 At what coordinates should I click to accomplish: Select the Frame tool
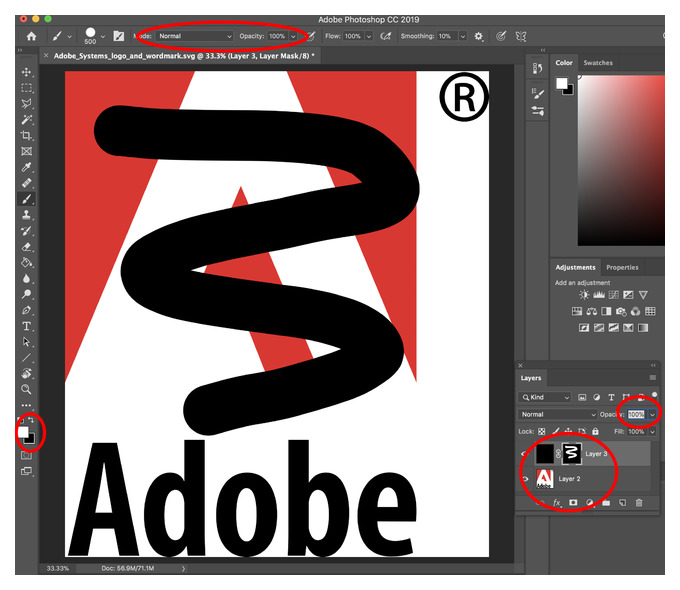(x=26, y=151)
